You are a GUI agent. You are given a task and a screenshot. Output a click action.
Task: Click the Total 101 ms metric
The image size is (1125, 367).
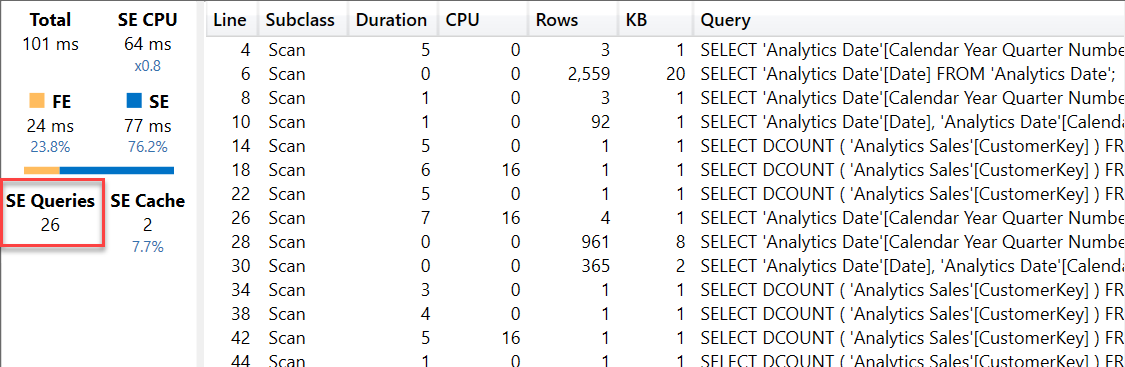click(x=50, y=32)
